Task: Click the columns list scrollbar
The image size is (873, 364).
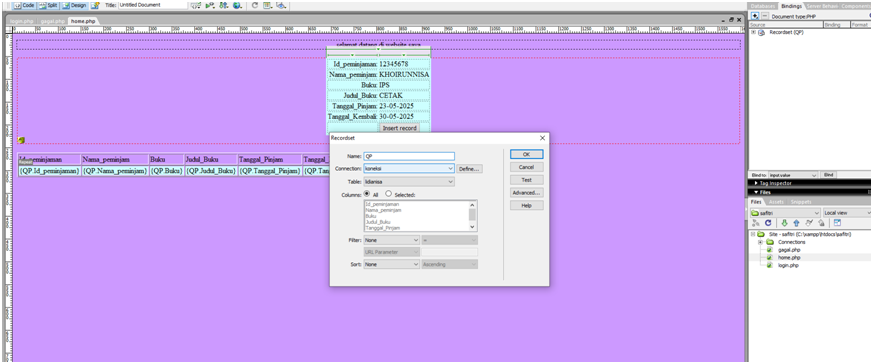Action: coord(473,216)
